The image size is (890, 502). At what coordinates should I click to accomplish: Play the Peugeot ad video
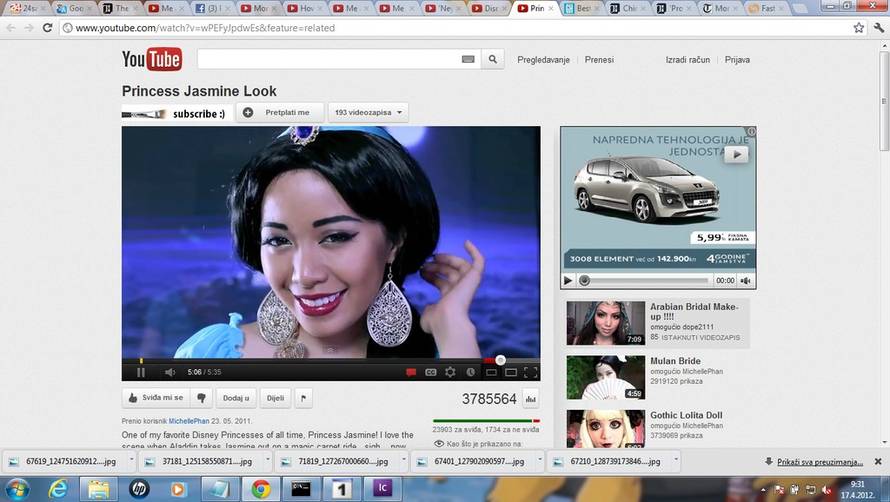pyautogui.click(x=568, y=281)
